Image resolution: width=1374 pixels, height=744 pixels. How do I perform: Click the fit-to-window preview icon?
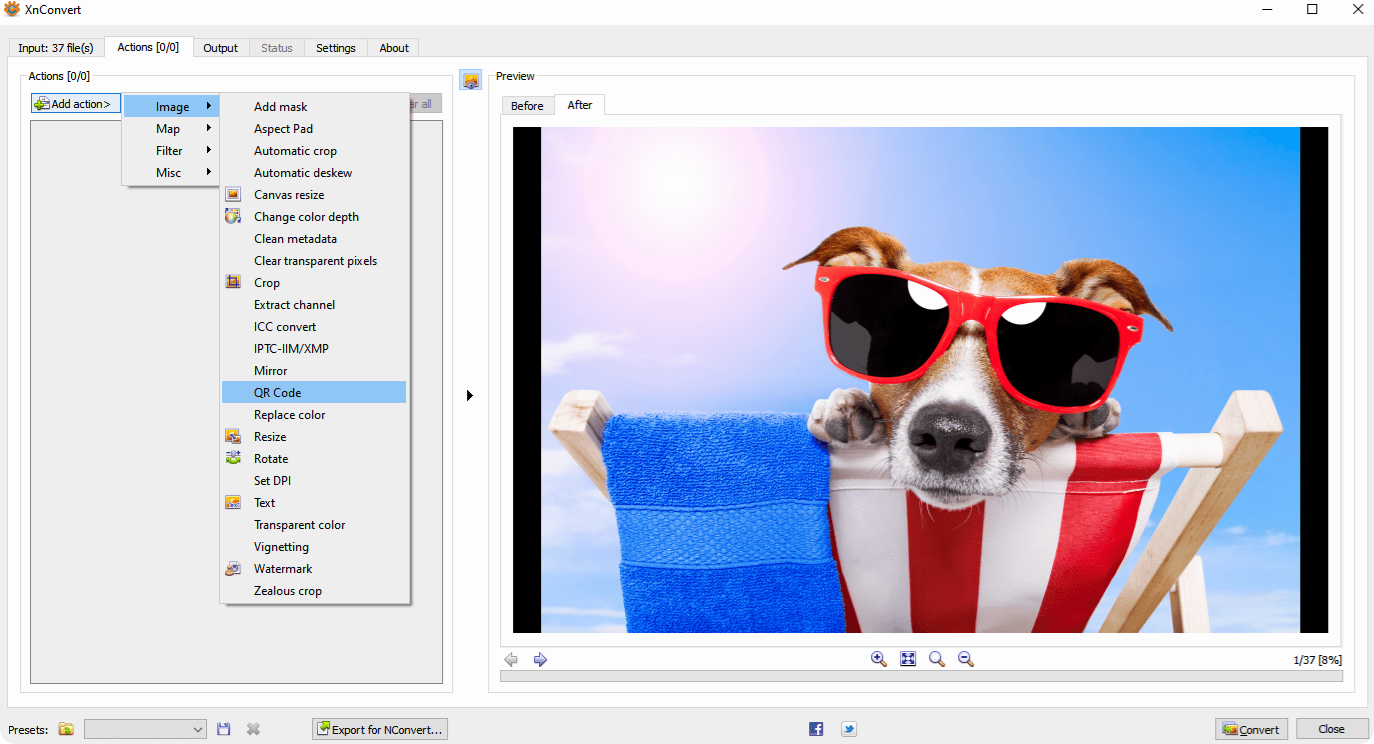point(908,659)
